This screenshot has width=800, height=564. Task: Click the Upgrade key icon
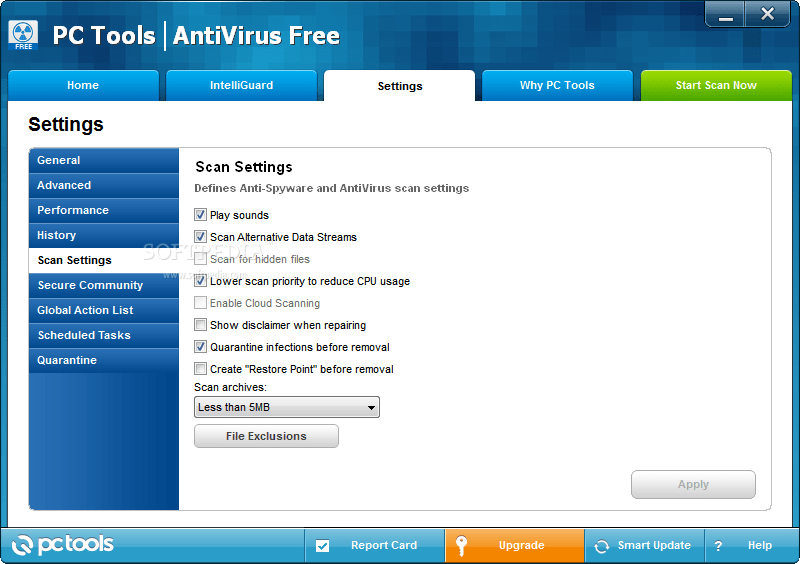[x=461, y=546]
